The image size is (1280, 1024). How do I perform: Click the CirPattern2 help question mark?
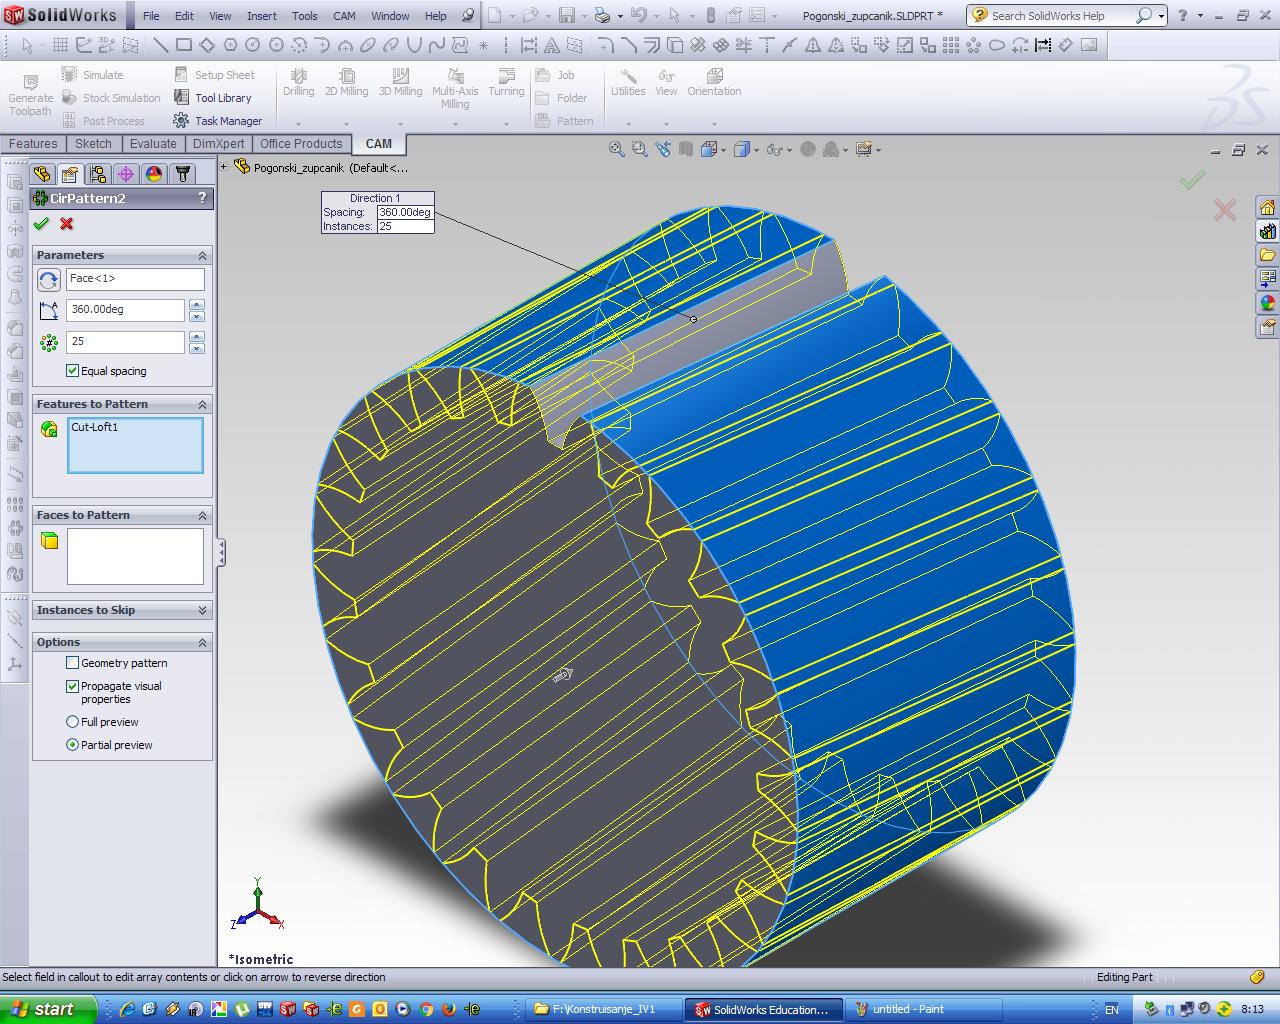tap(202, 198)
